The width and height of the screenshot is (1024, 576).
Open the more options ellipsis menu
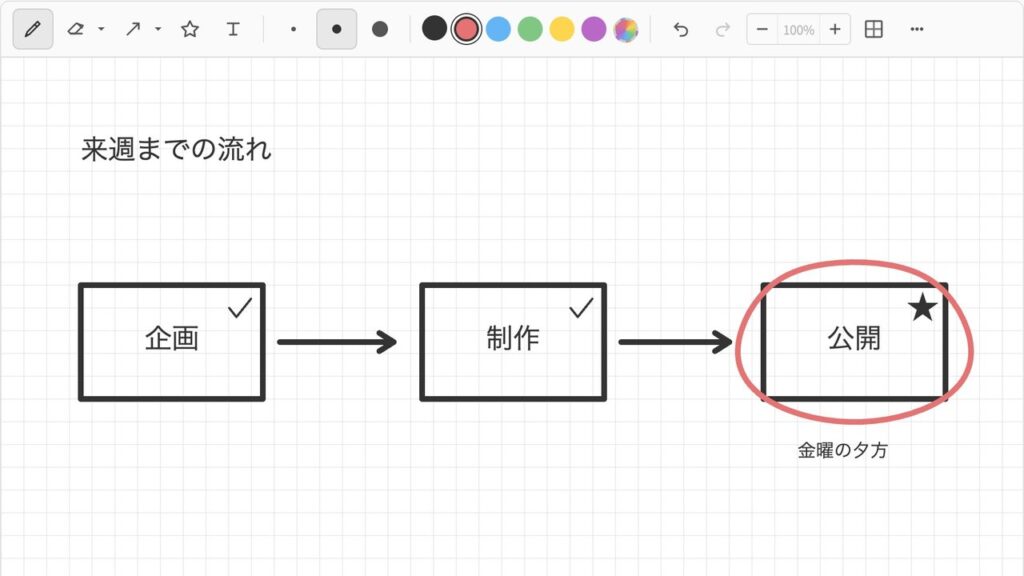click(917, 29)
